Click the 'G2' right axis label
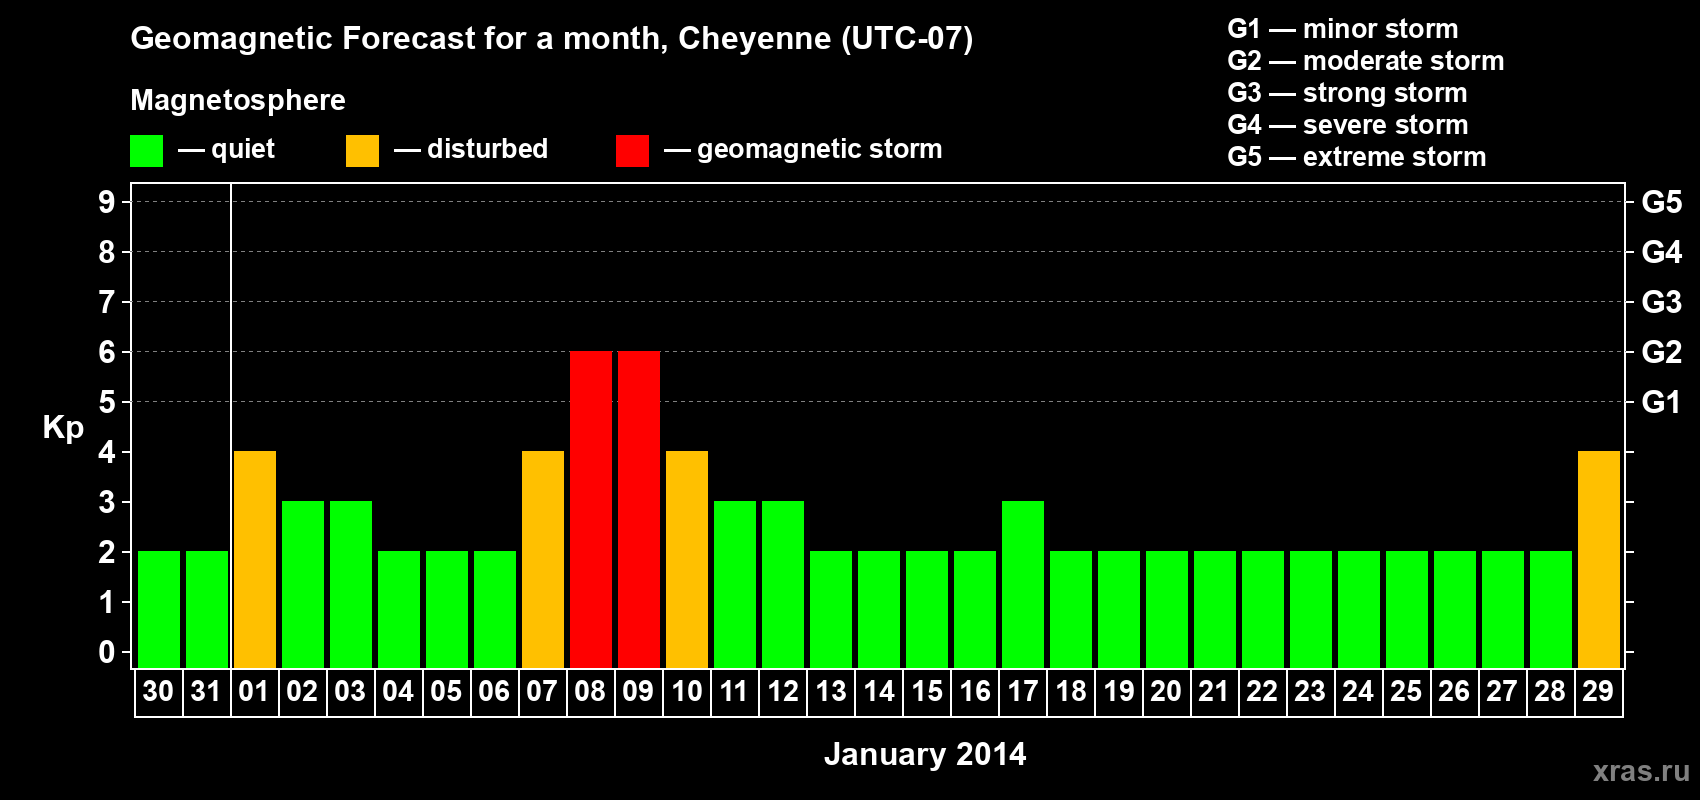 click(x=1662, y=352)
